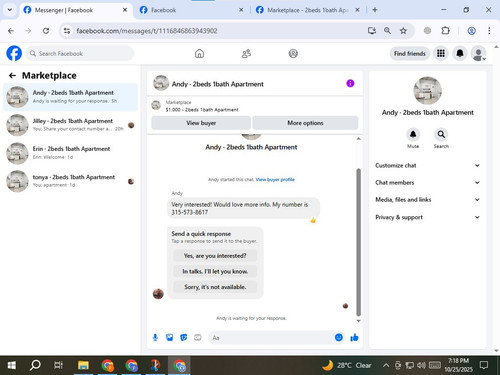
Task: Open Windows taskbar search
Action: click(x=35, y=365)
